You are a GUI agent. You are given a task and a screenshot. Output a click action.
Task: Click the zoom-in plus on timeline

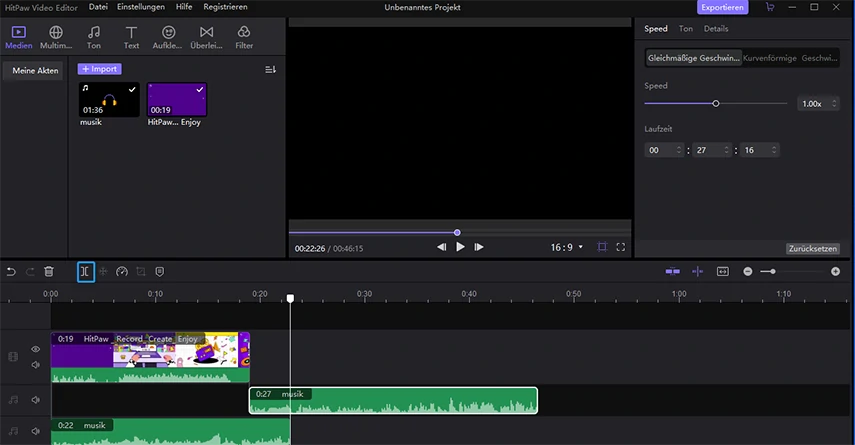click(835, 272)
